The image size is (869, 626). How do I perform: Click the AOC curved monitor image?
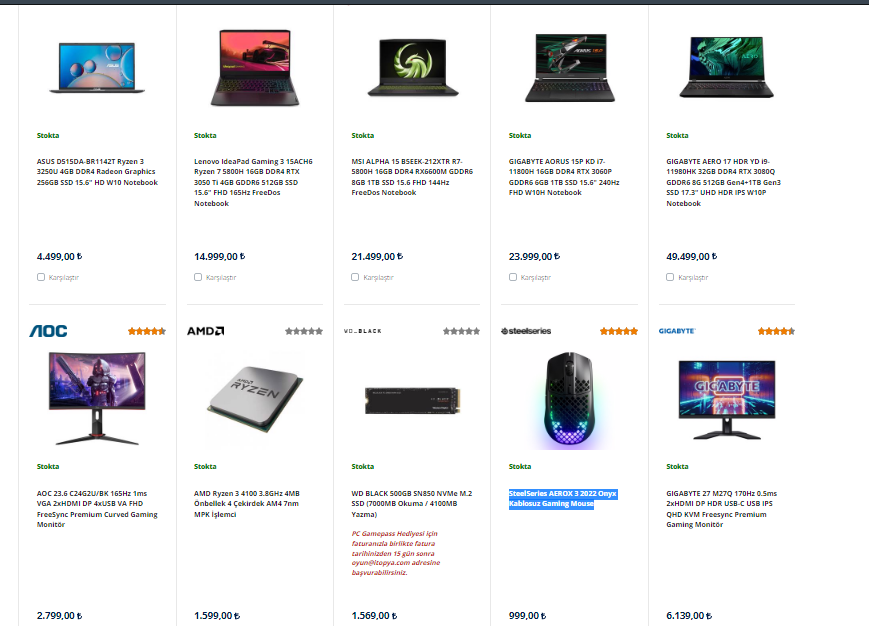[98, 398]
